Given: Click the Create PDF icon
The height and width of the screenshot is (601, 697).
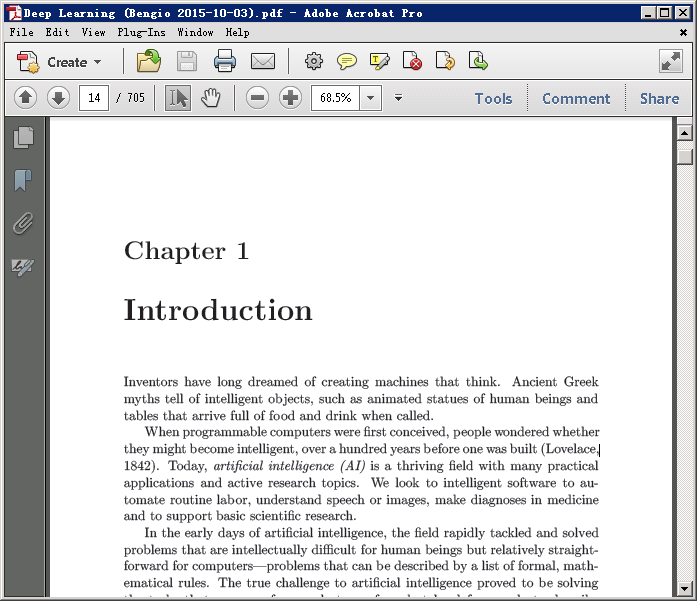Looking at the screenshot, I should point(28,62).
